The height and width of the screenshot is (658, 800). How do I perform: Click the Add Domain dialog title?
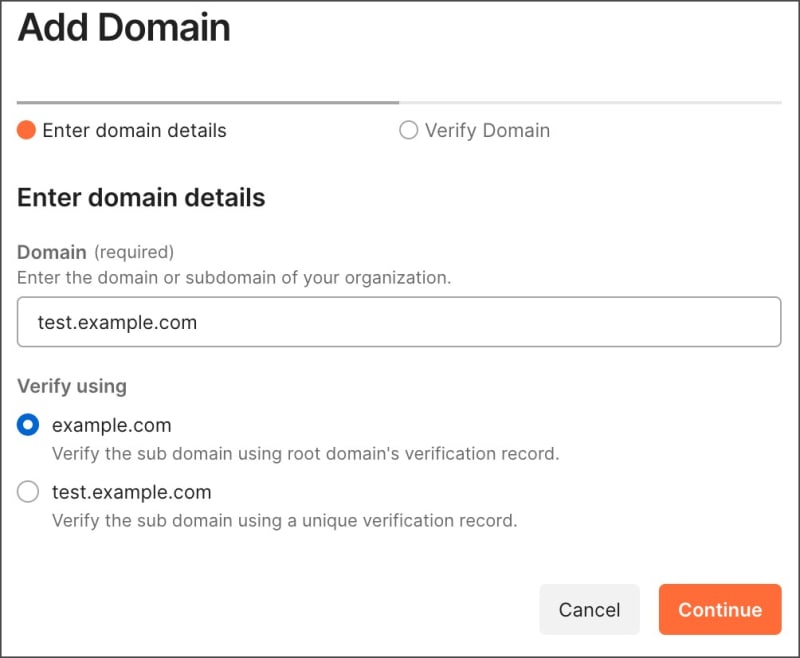point(122,27)
